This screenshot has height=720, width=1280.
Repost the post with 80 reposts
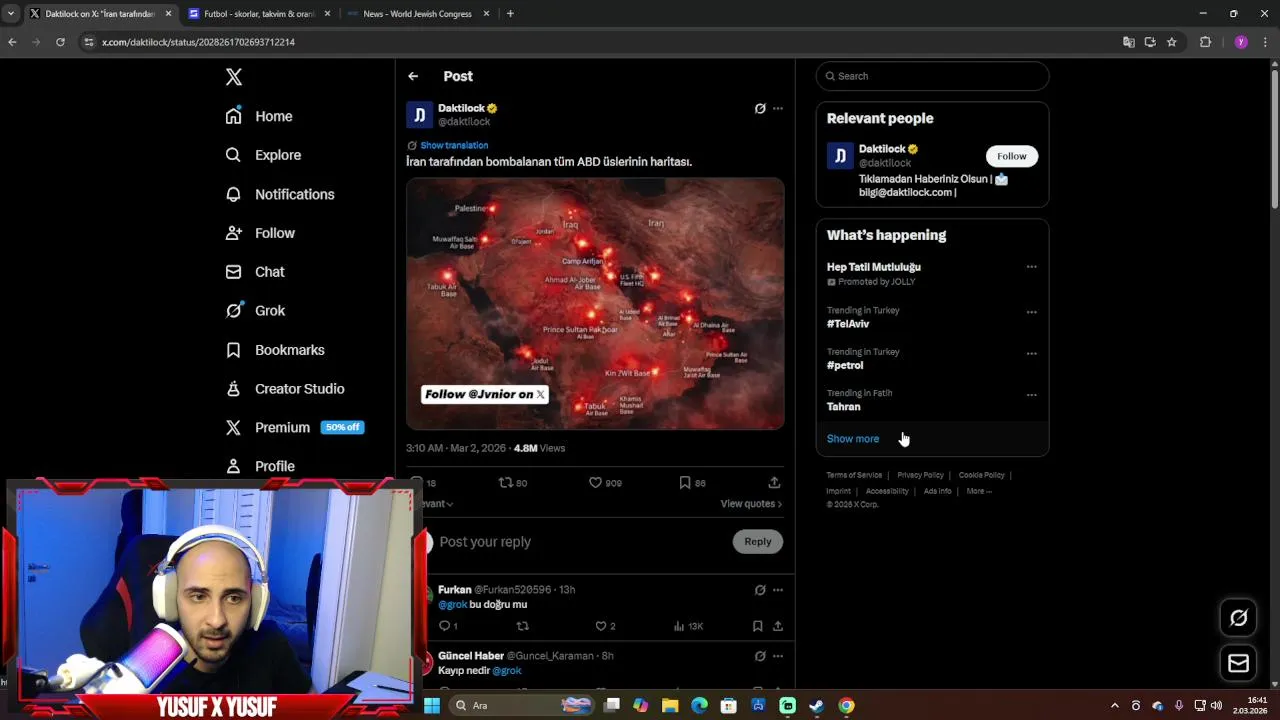[x=513, y=482]
